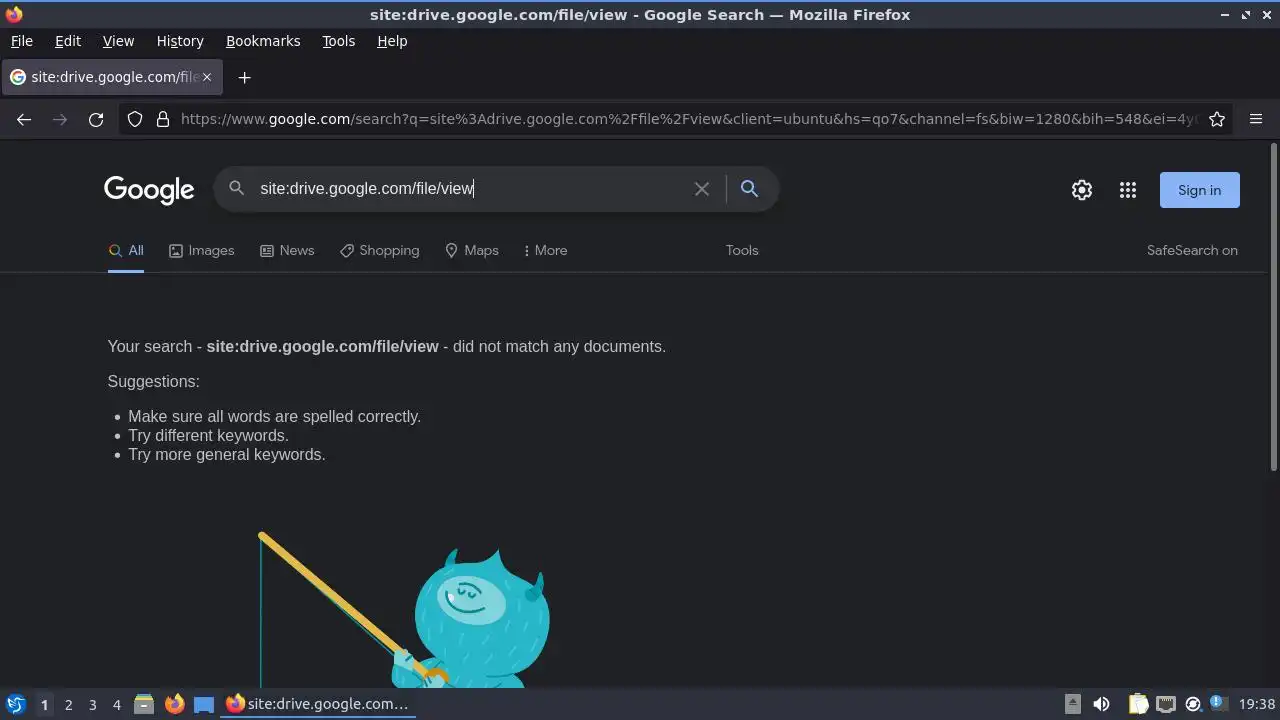Open update notifier tray icon
The height and width of the screenshot is (720, 1280).
[1192, 704]
